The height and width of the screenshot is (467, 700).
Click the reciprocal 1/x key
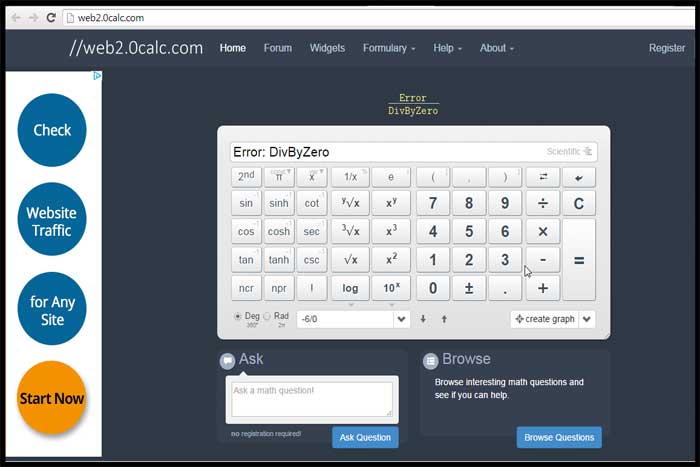pyautogui.click(x=350, y=177)
